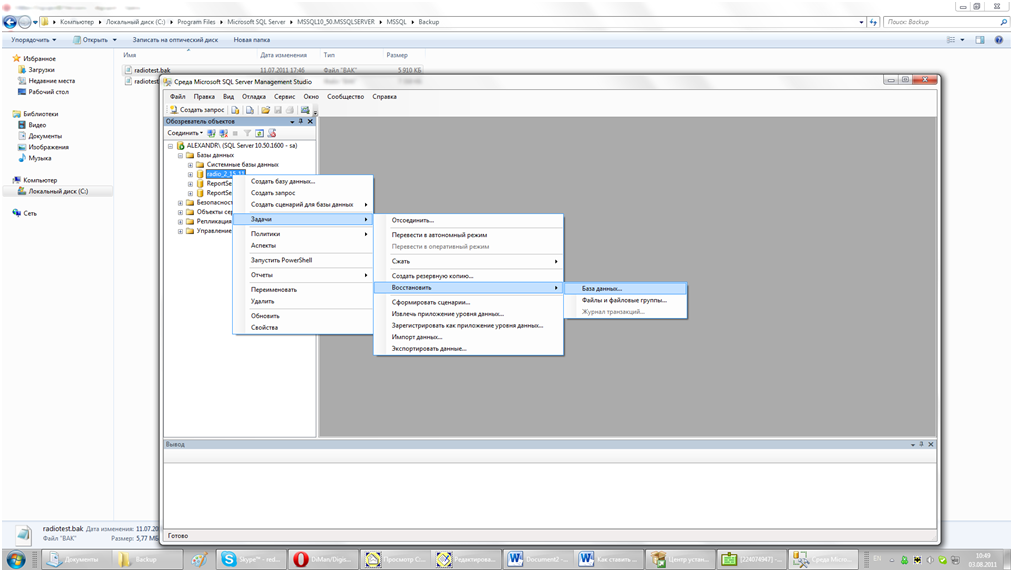
Task: Expand the Репликация folder node
Action: [x=181, y=222]
